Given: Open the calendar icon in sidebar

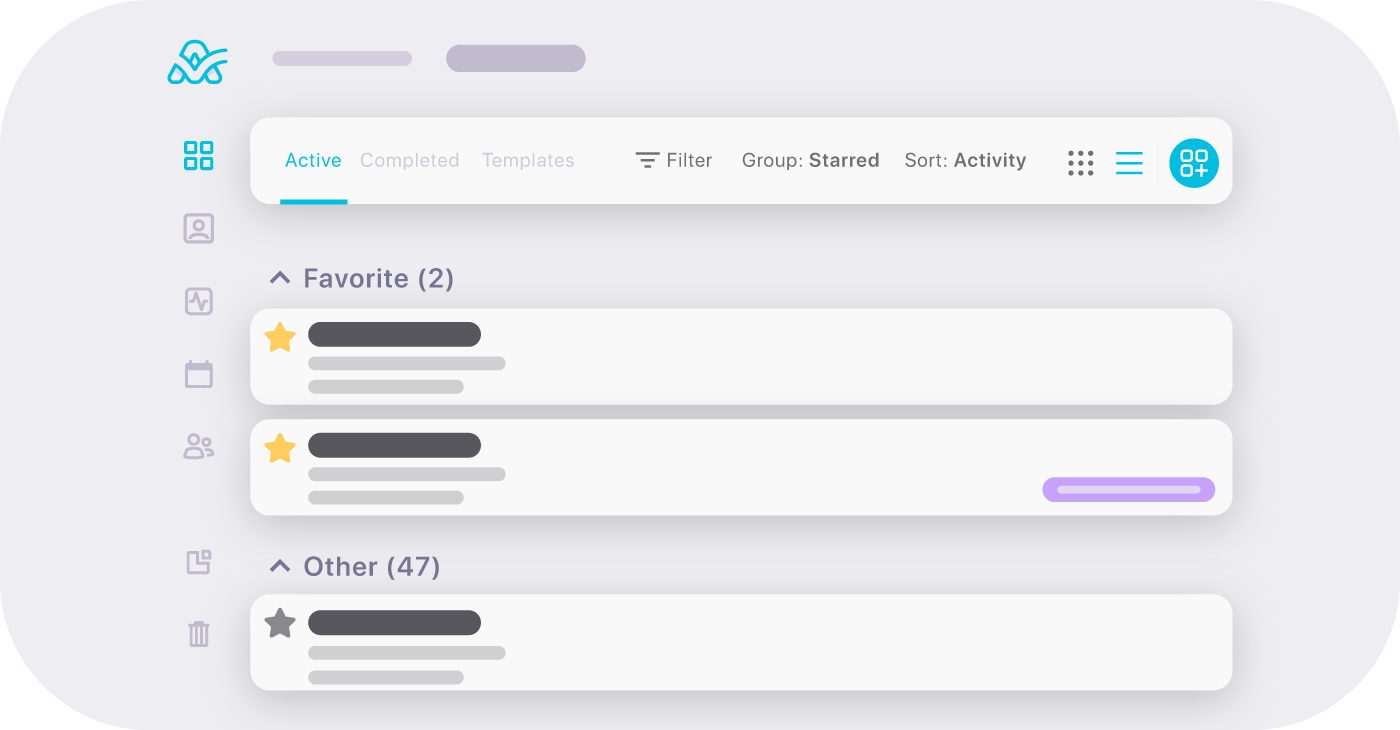Looking at the screenshot, I should tap(199, 374).
